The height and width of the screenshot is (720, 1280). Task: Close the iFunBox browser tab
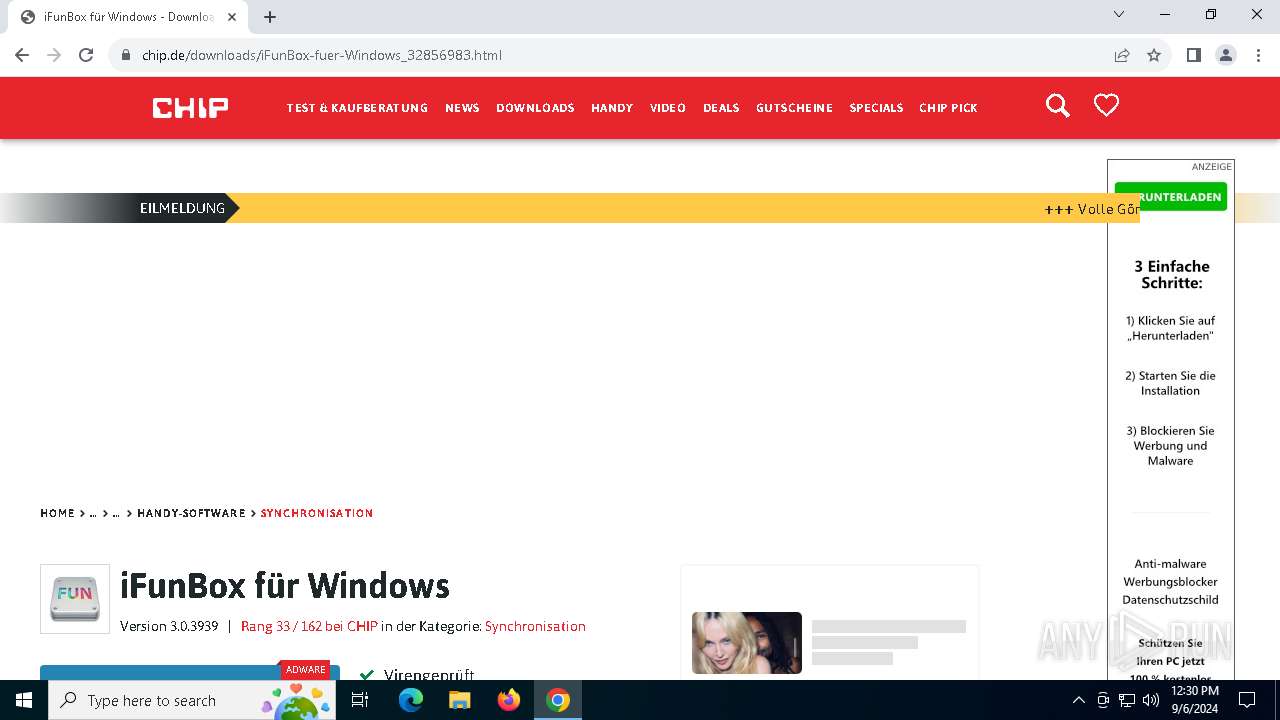232,17
